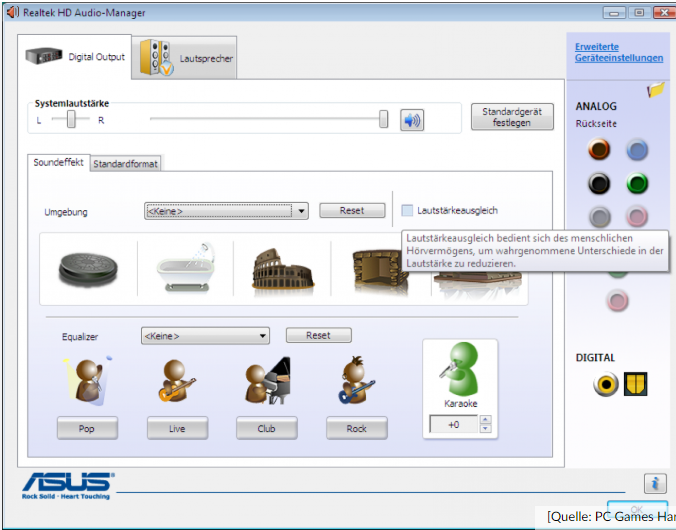
Task: Open the yellow folder connector settings icon
Action: pos(655,90)
